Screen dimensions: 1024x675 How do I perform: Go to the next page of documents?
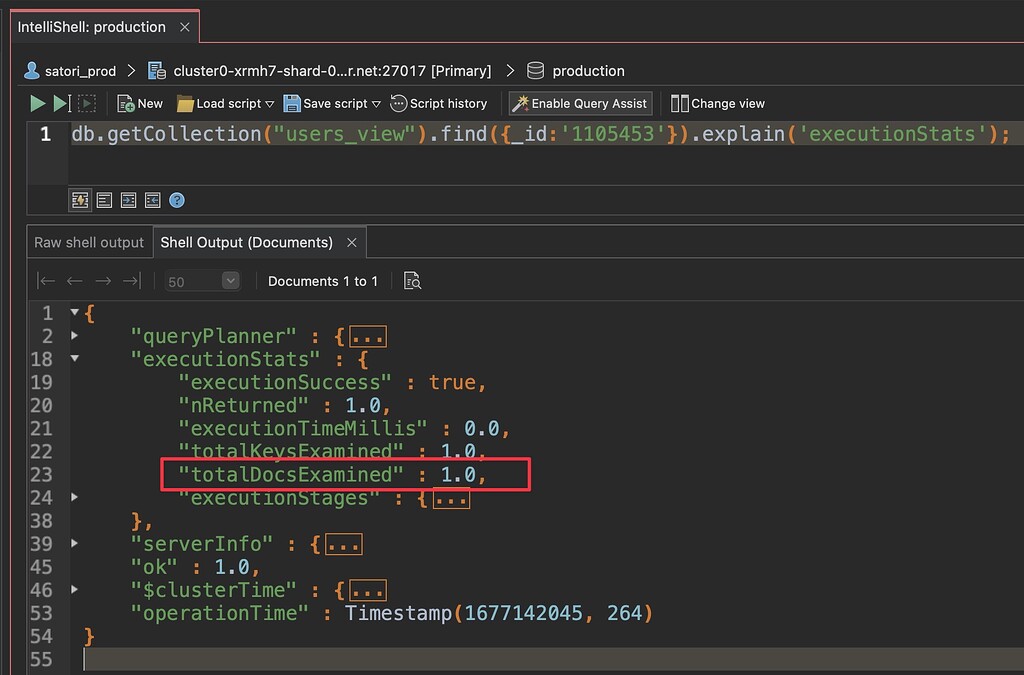pyautogui.click(x=103, y=281)
